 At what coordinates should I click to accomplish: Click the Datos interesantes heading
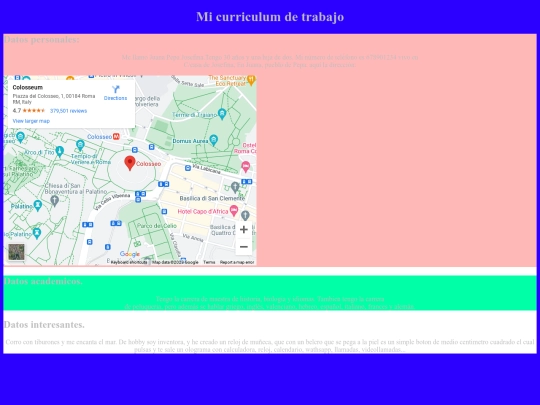(x=44, y=324)
